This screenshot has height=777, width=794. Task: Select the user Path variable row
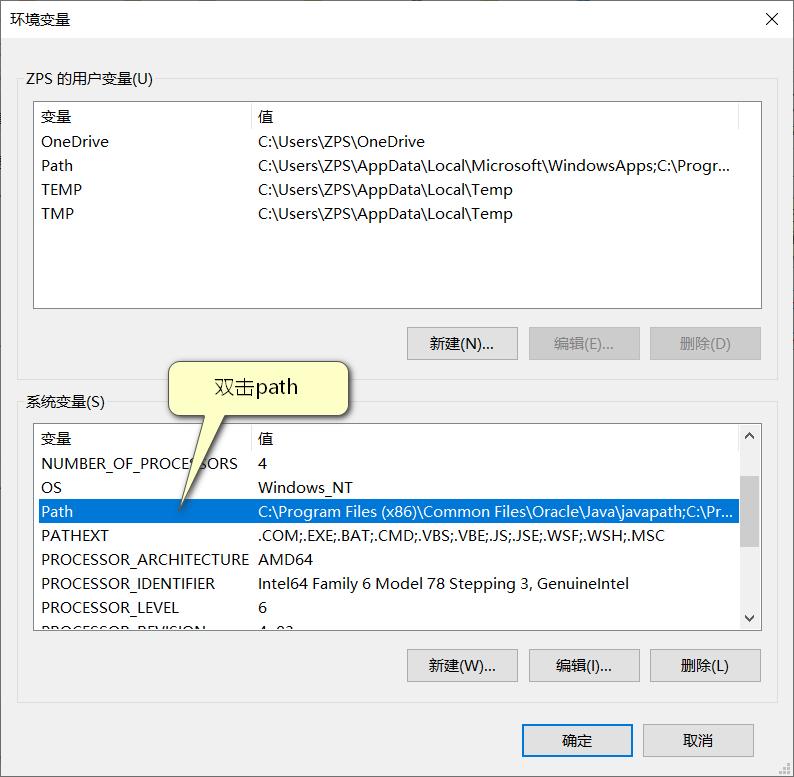(x=389, y=166)
